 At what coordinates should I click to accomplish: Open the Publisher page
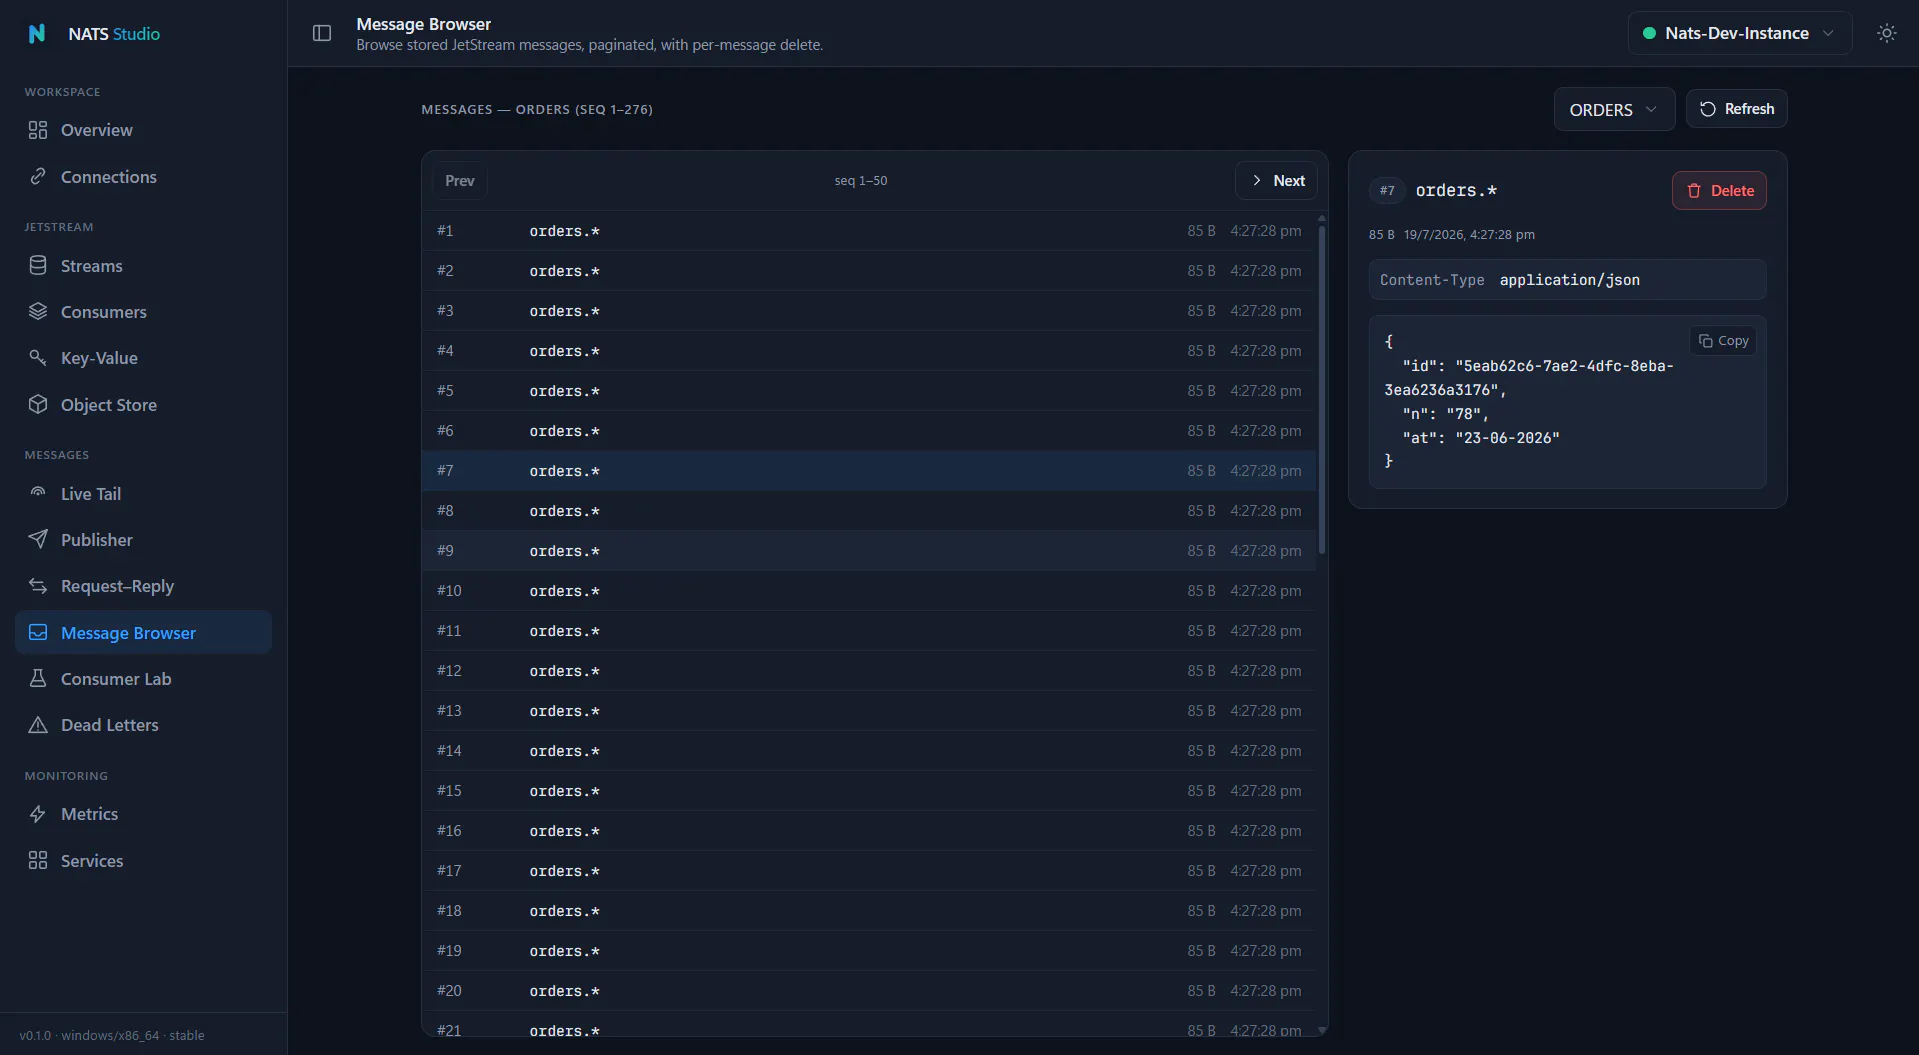click(x=143, y=539)
